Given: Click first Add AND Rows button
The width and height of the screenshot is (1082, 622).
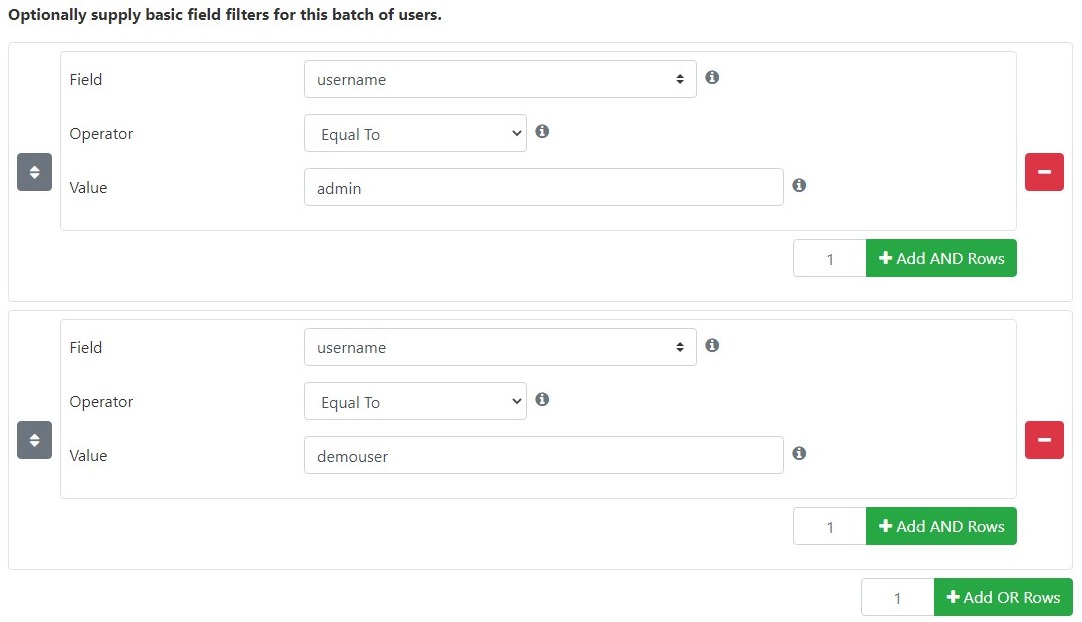Looking at the screenshot, I should click(x=941, y=258).
